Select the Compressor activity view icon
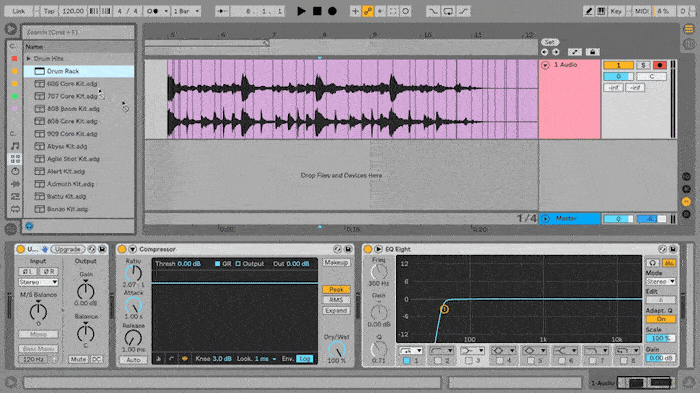700x393 pixels. click(184, 359)
